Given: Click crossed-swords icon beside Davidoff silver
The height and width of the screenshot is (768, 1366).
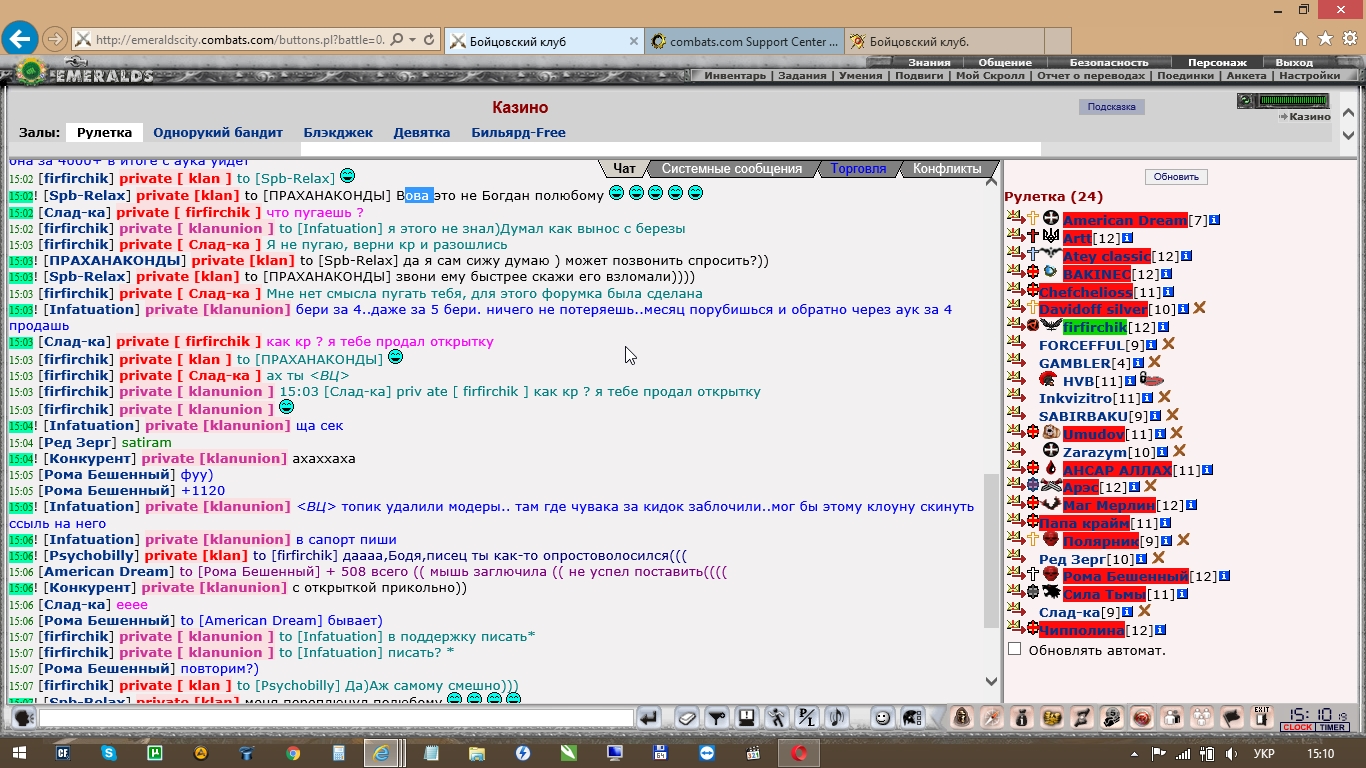Looking at the screenshot, I should [1199, 309].
